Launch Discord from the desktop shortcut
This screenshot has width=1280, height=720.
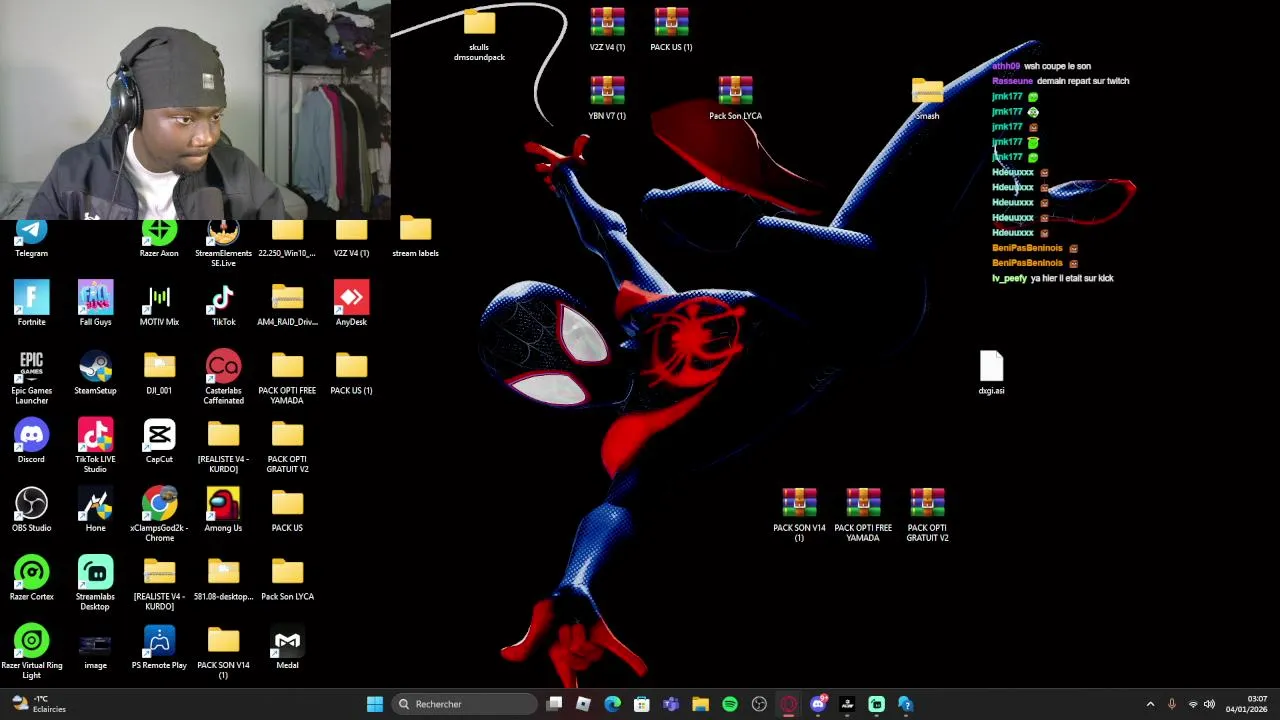31,441
